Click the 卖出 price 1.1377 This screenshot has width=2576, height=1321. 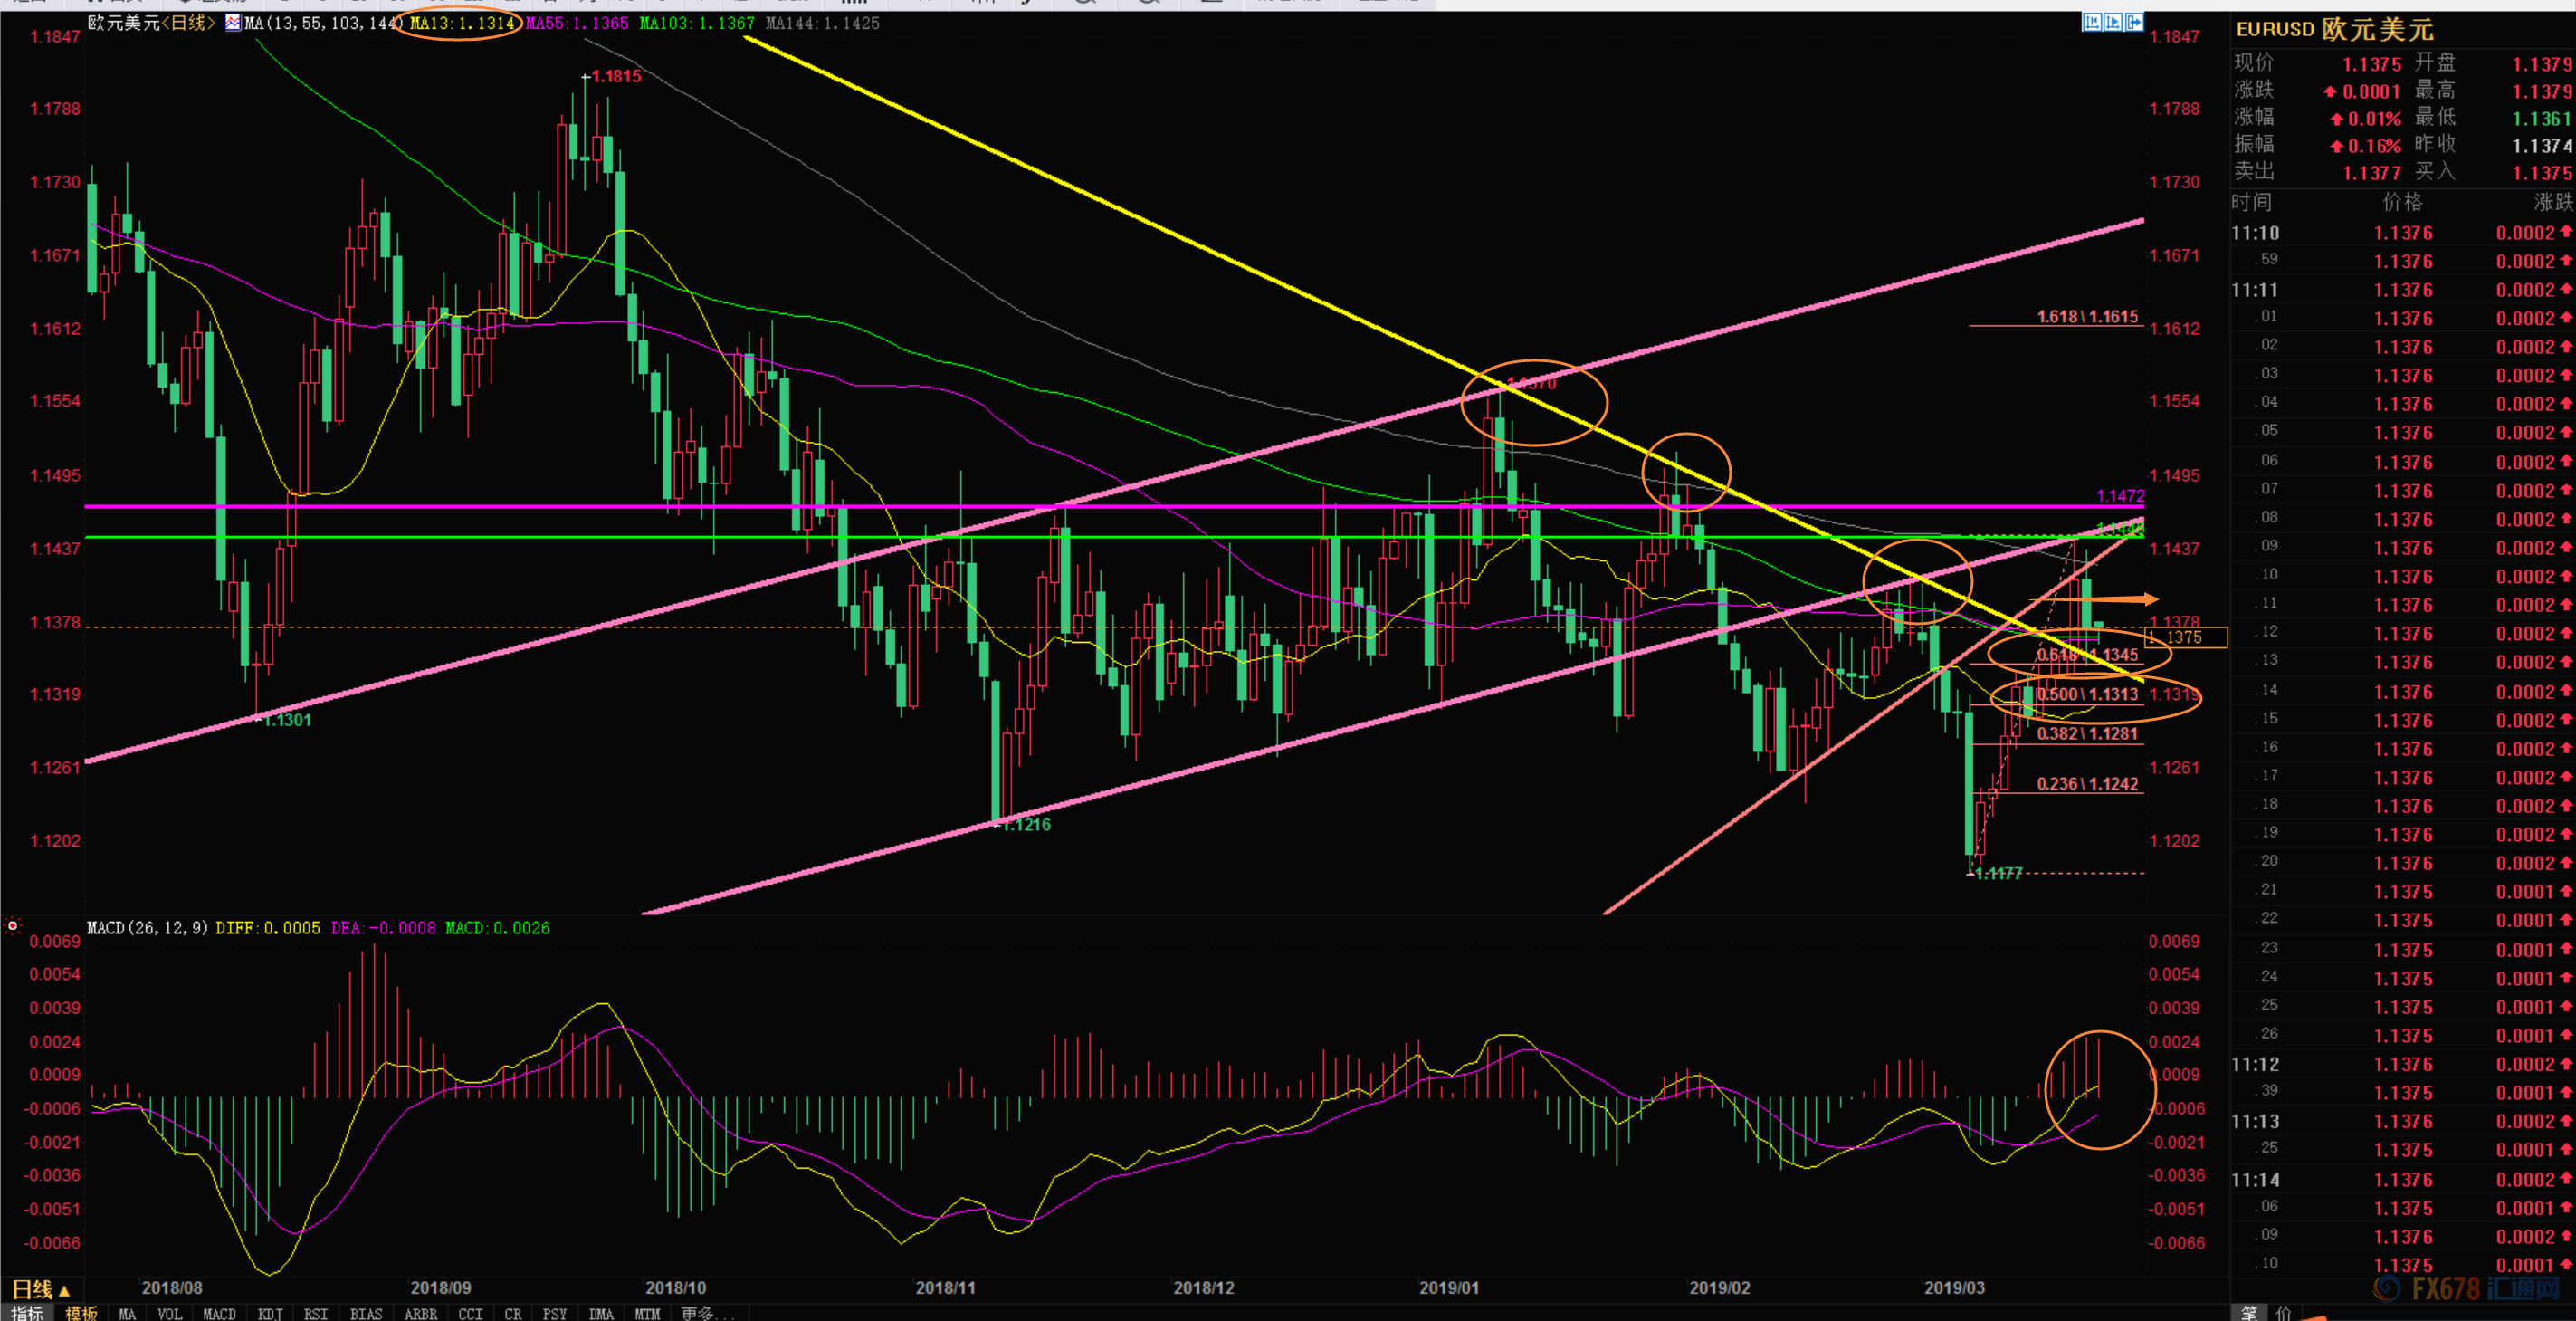tap(2371, 173)
